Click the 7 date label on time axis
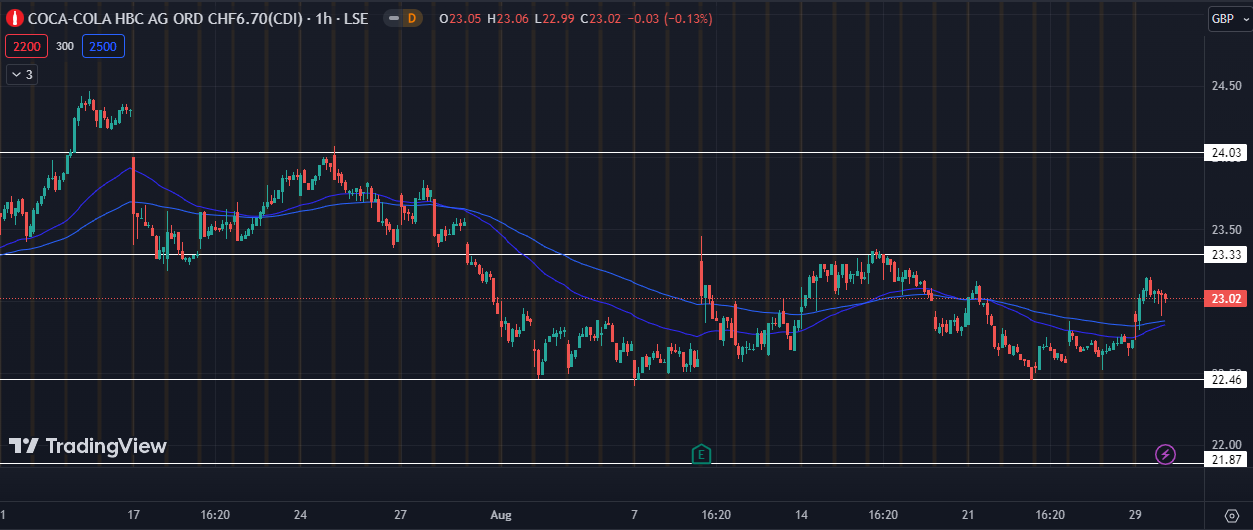The width and height of the screenshot is (1253, 530). (635, 515)
